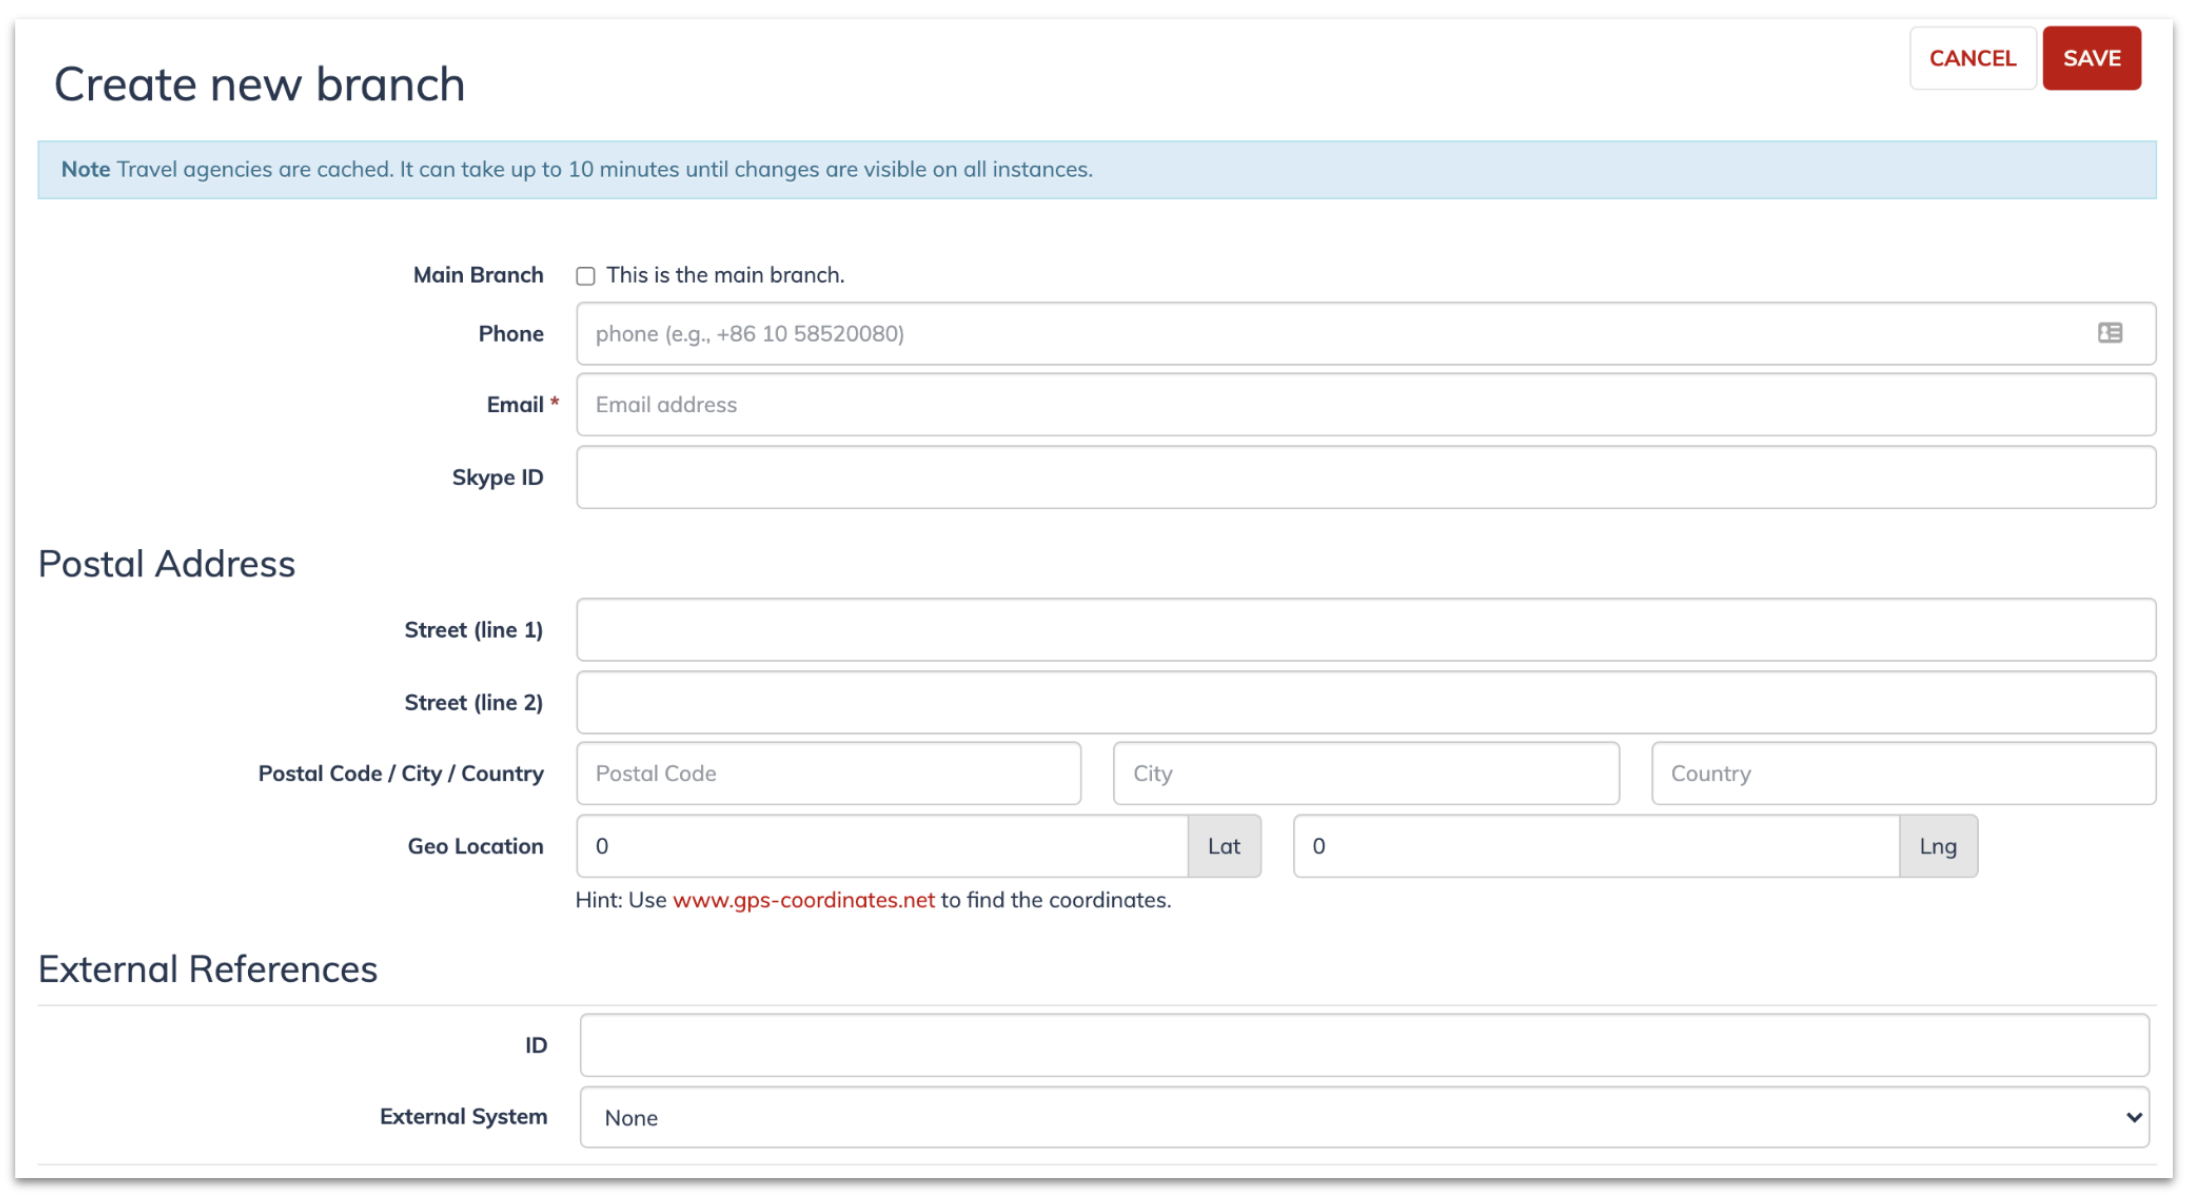2190x1196 pixels.
Task: Select the Skype ID text field
Action: (1365, 477)
